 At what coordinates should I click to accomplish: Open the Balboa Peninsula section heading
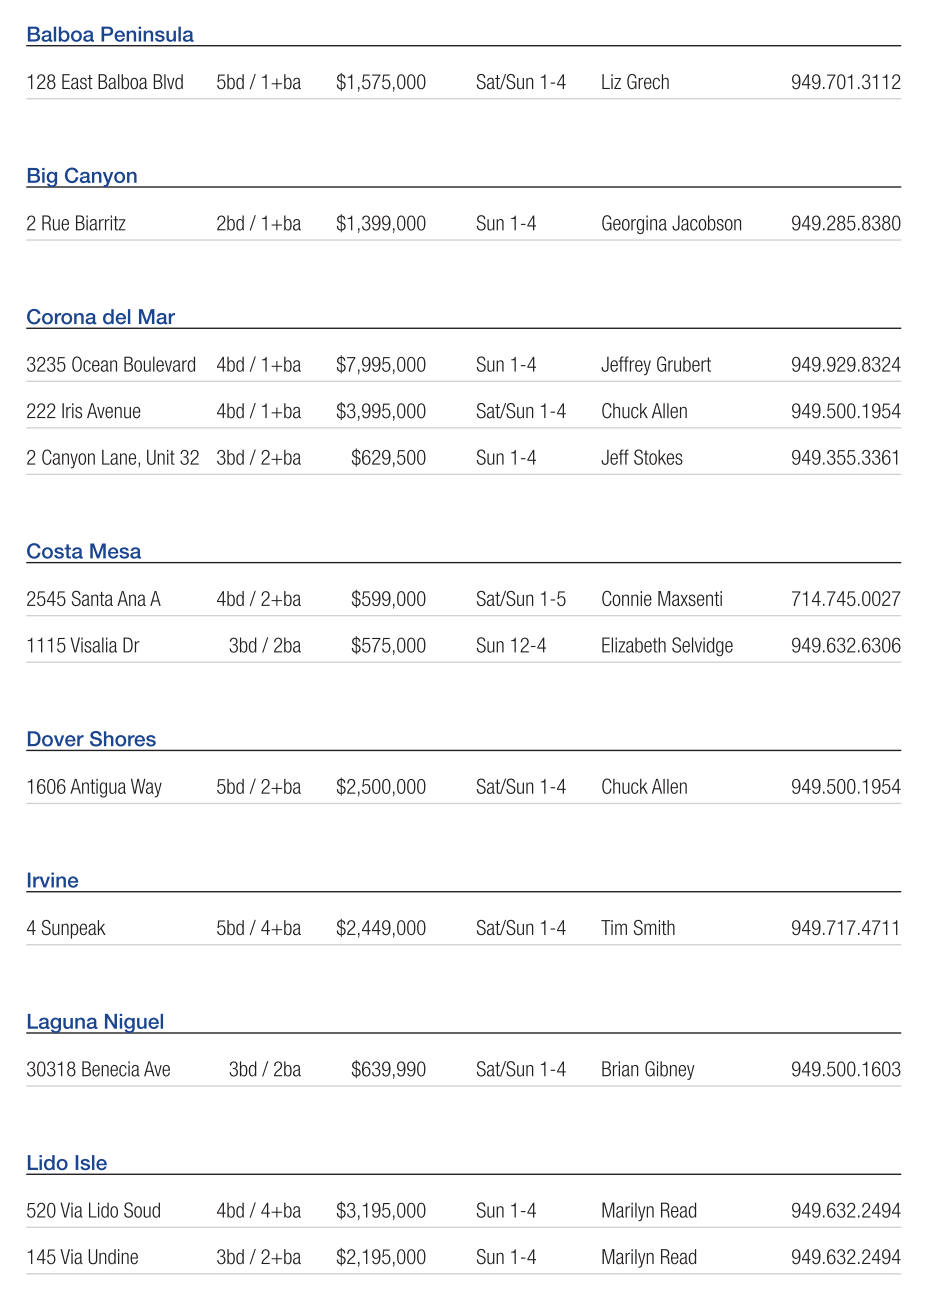[110, 35]
